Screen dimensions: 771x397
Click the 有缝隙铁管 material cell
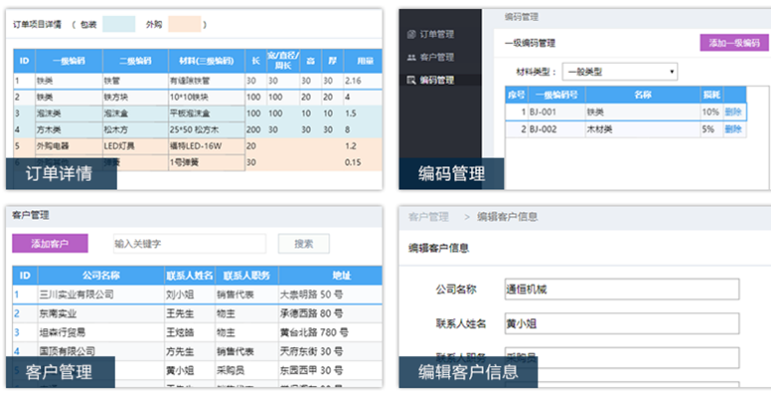coord(207,81)
